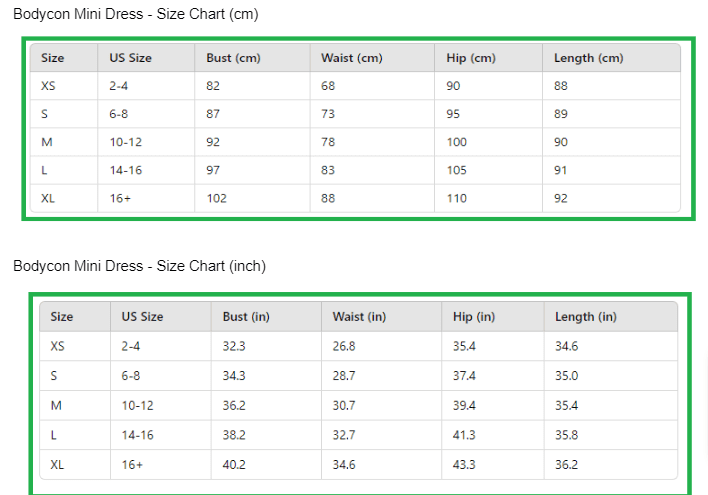Click the hip value 39.4 cell
This screenshot has width=708, height=495.
click(464, 405)
